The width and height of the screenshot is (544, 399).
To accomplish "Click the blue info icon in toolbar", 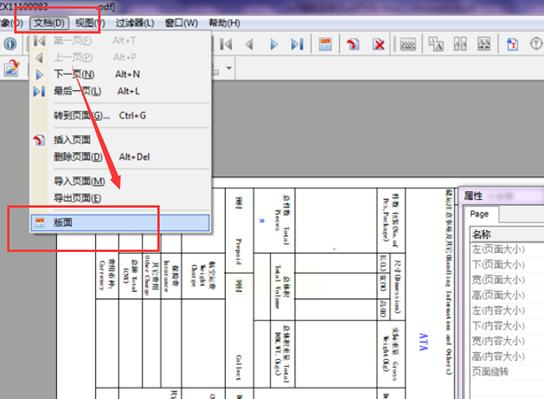I will [10, 44].
